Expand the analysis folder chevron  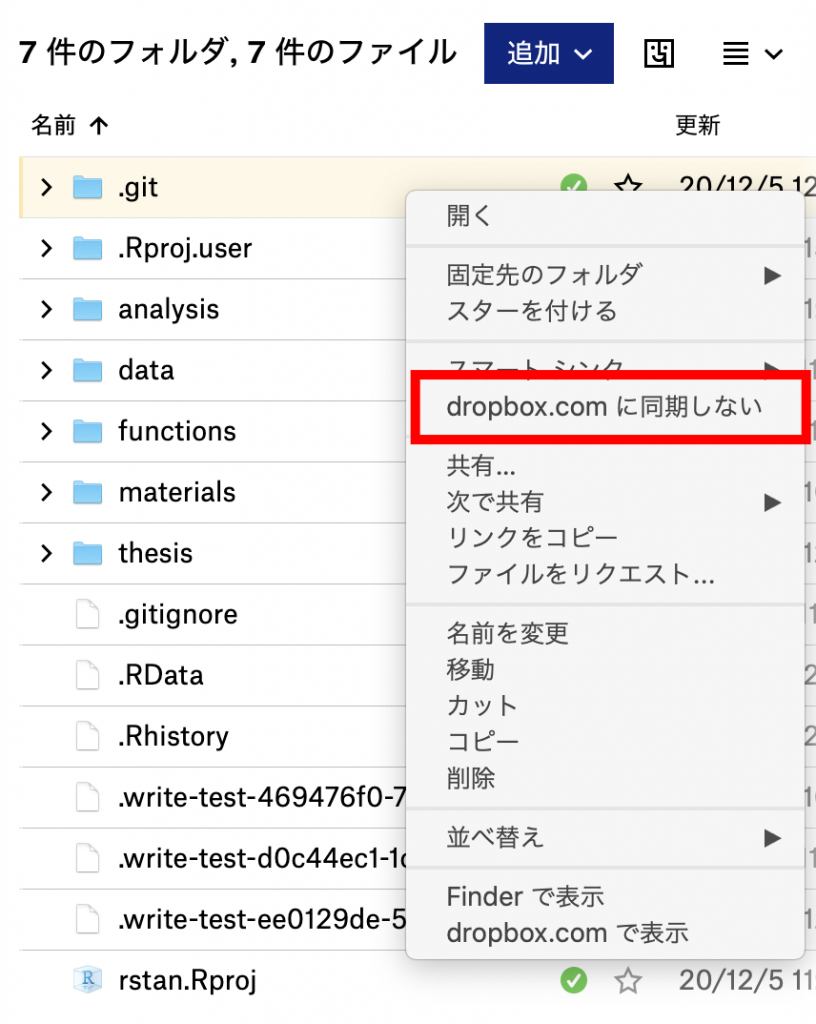pyautogui.click(x=45, y=309)
